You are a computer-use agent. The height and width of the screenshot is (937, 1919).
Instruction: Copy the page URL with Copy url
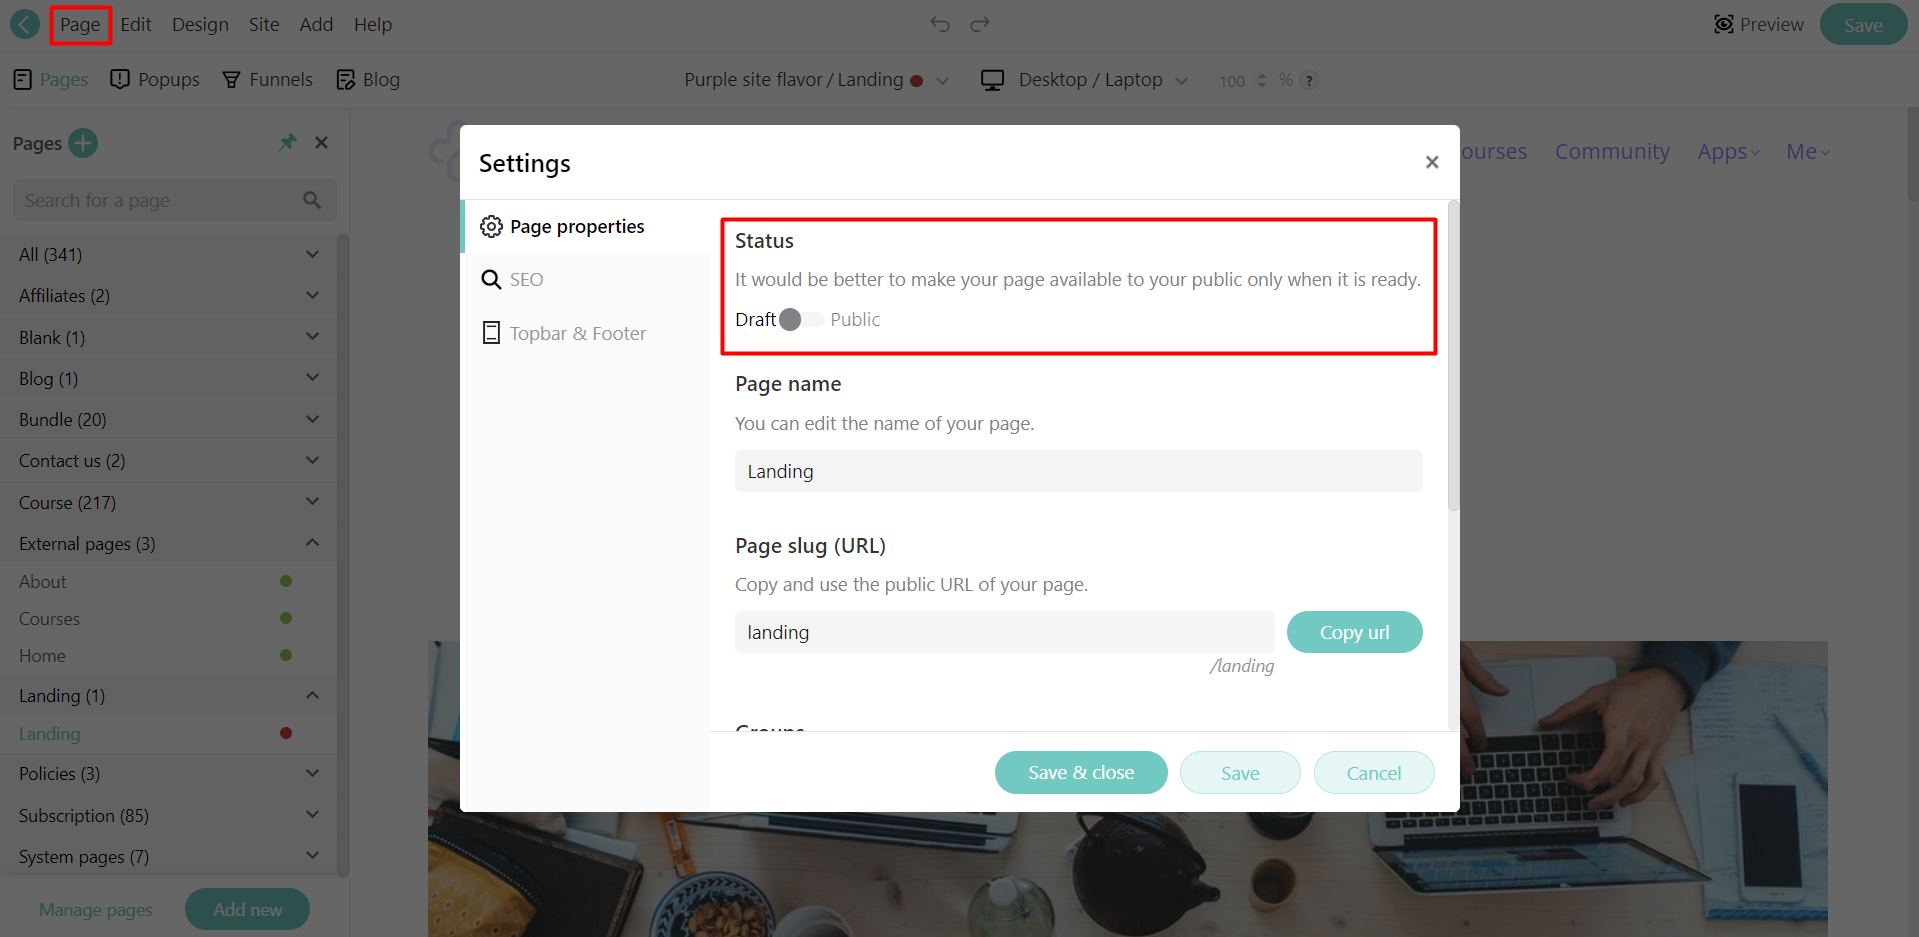click(x=1354, y=631)
